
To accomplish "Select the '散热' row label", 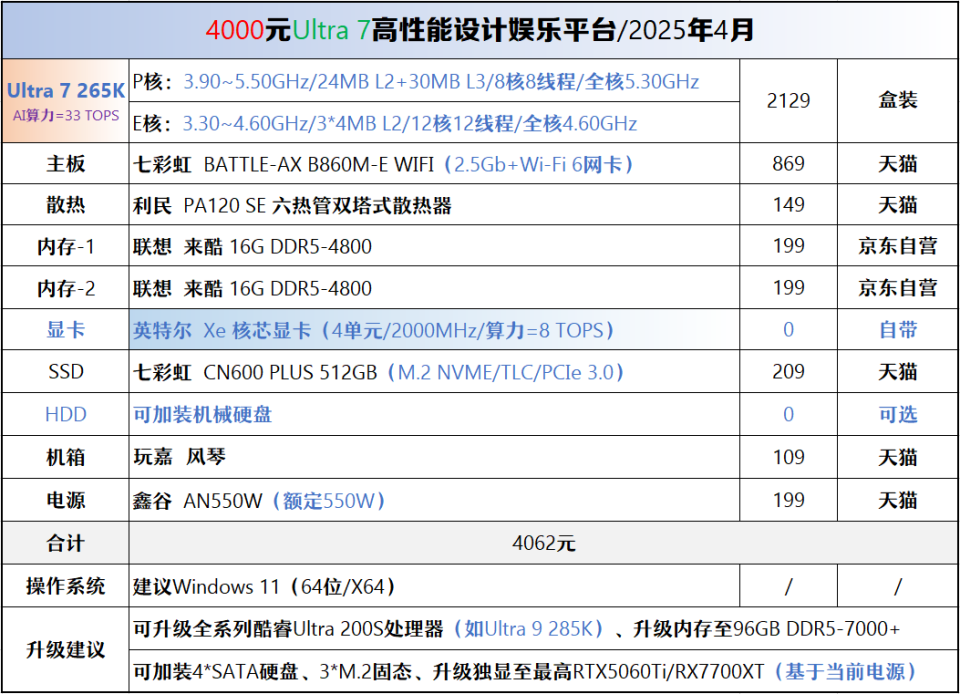I will (66, 205).
